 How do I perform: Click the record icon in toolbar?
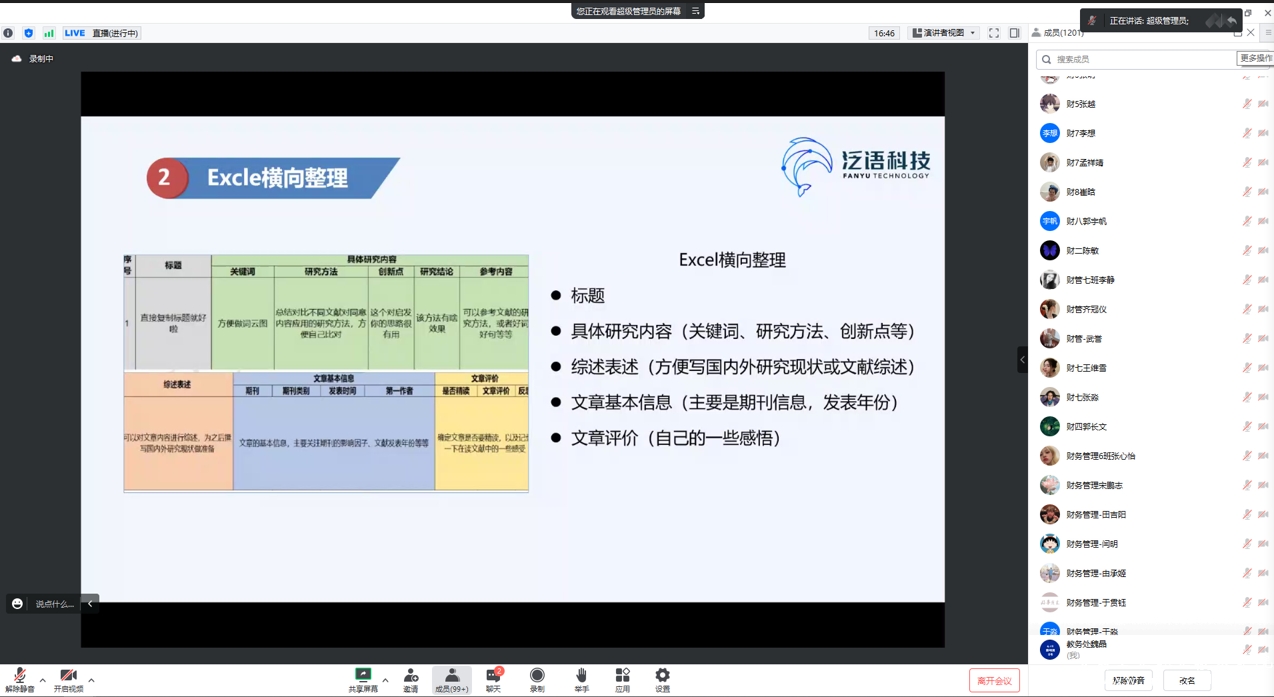(537, 680)
